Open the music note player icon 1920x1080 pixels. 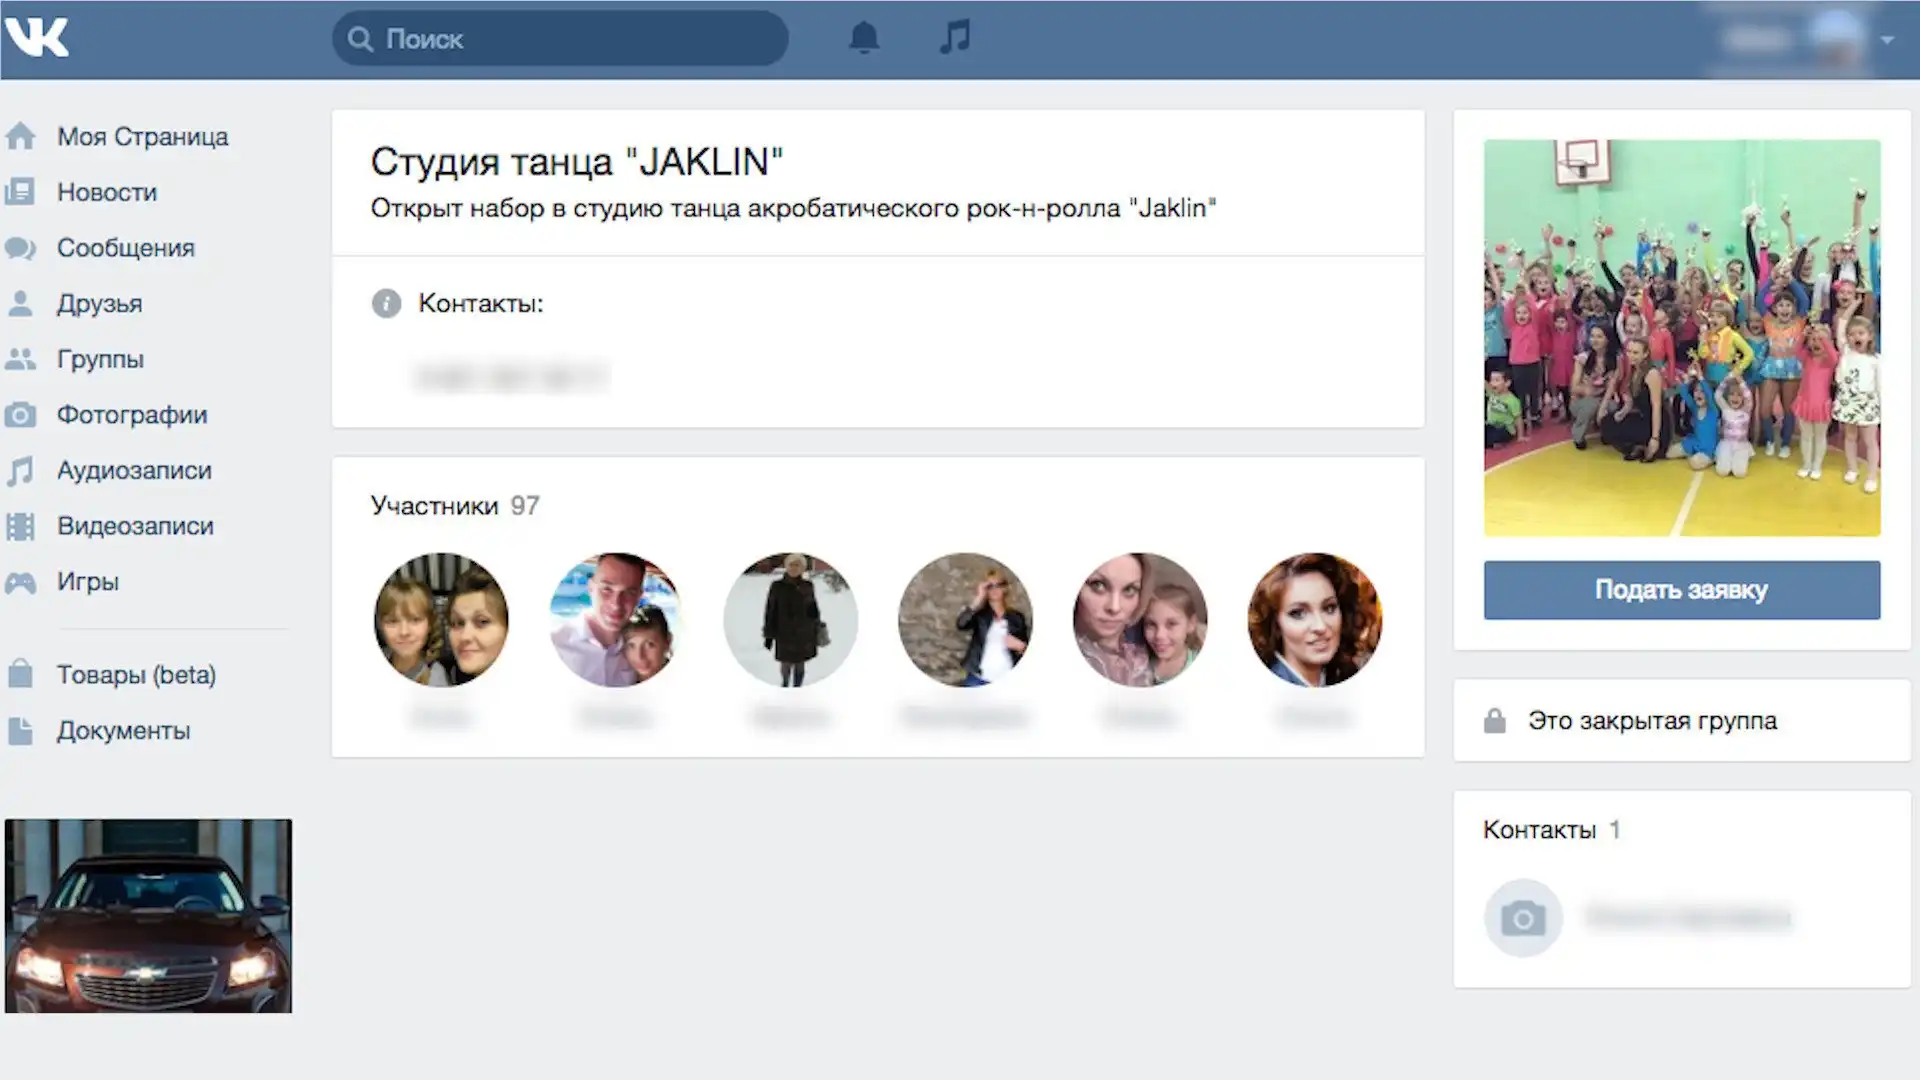(x=955, y=37)
